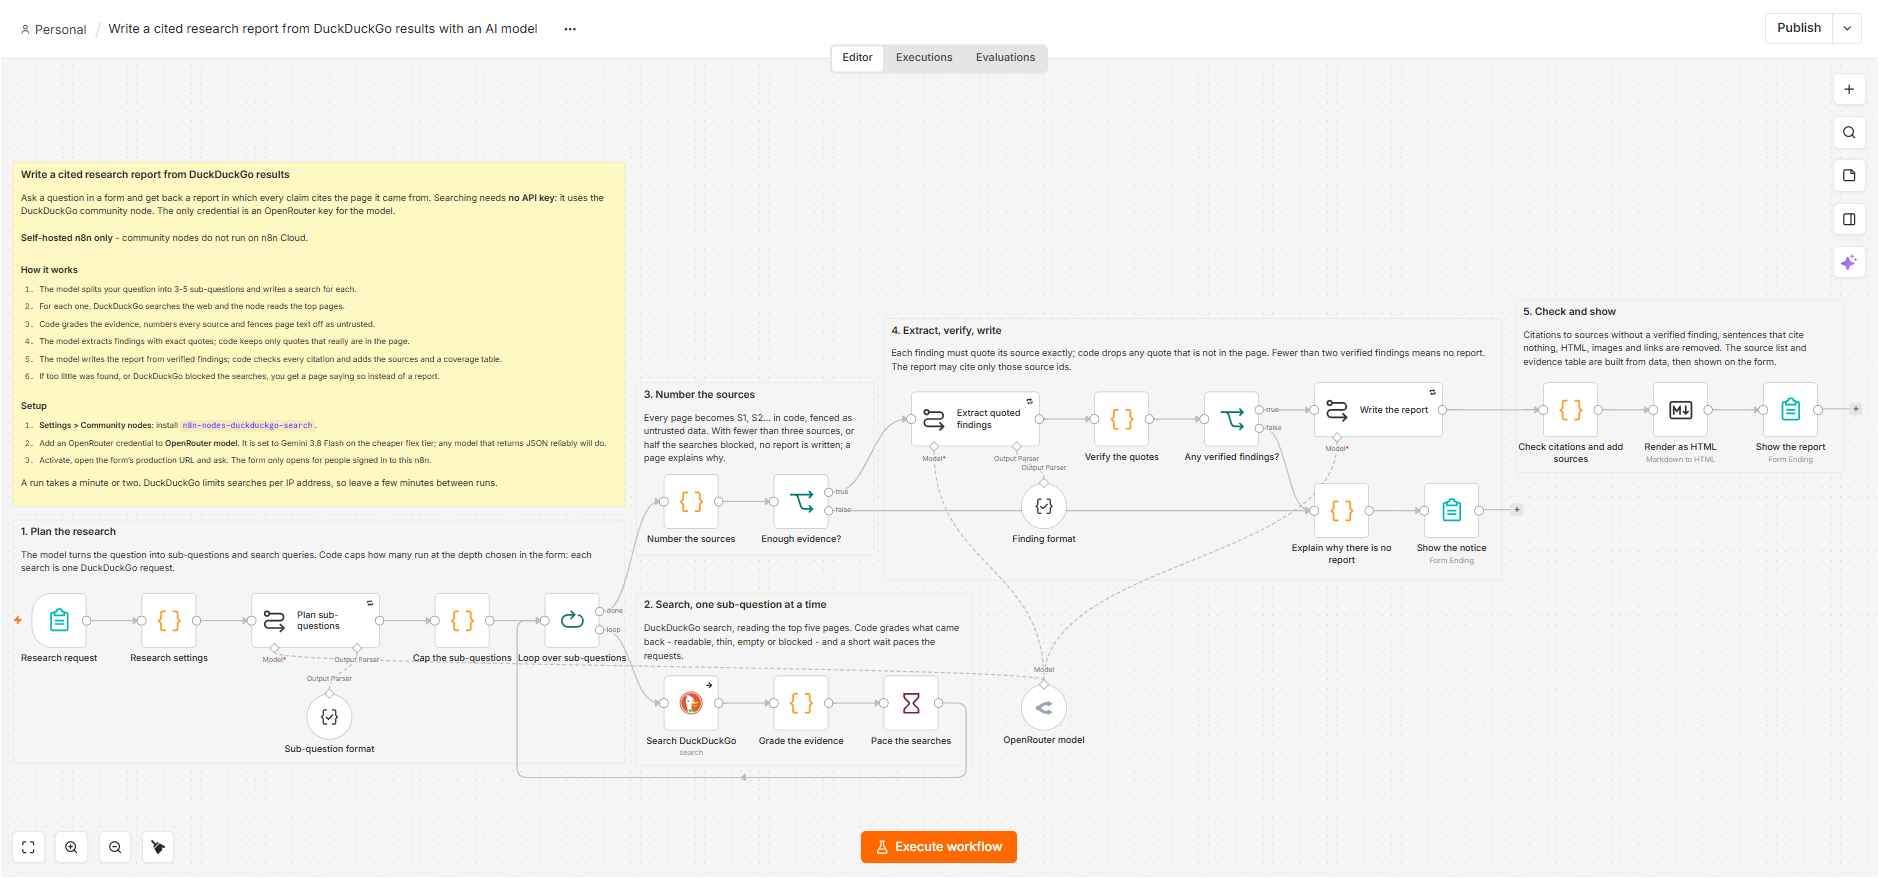This screenshot has height=878, width=1879.
Task: Open the Plan sub-questions chain node
Action: [317, 620]
